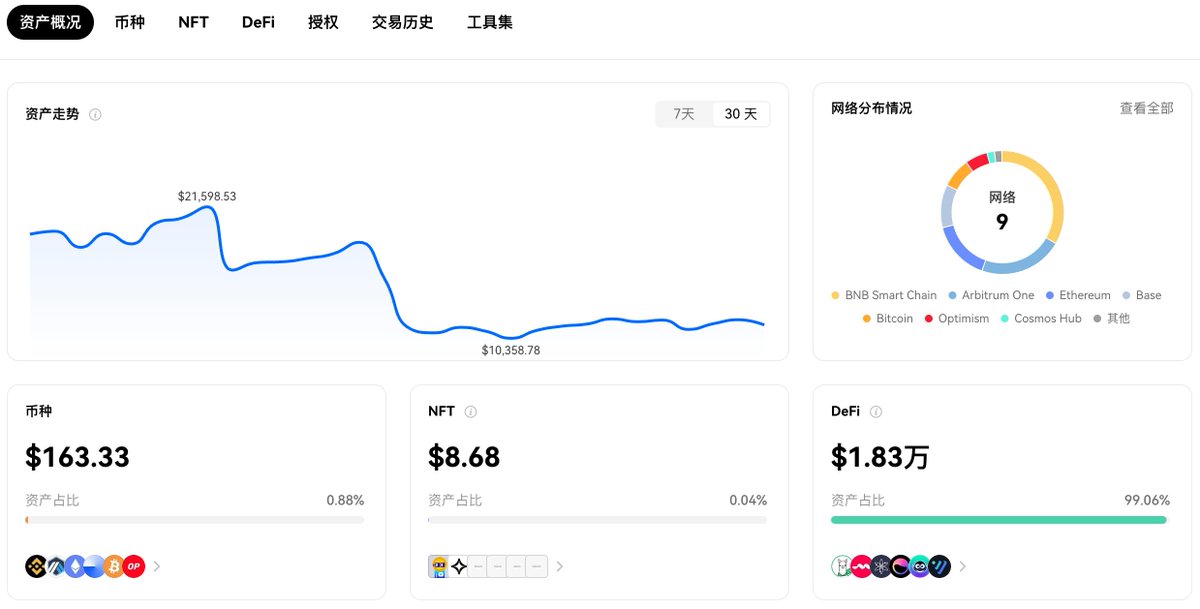Viewport: 1200px width, 609px height.
Task: Open the 工具集 tab
Action: 490,22
